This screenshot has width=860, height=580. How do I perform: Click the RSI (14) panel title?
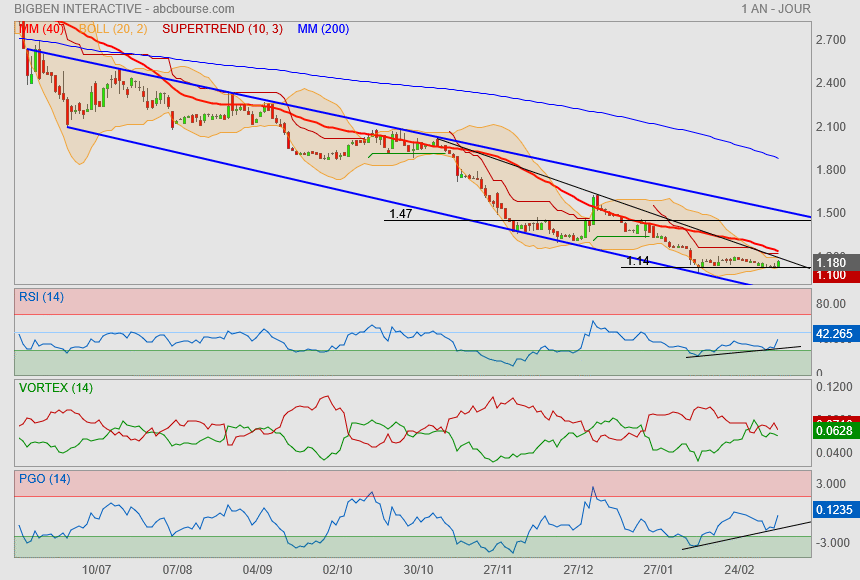coord(43,297)
